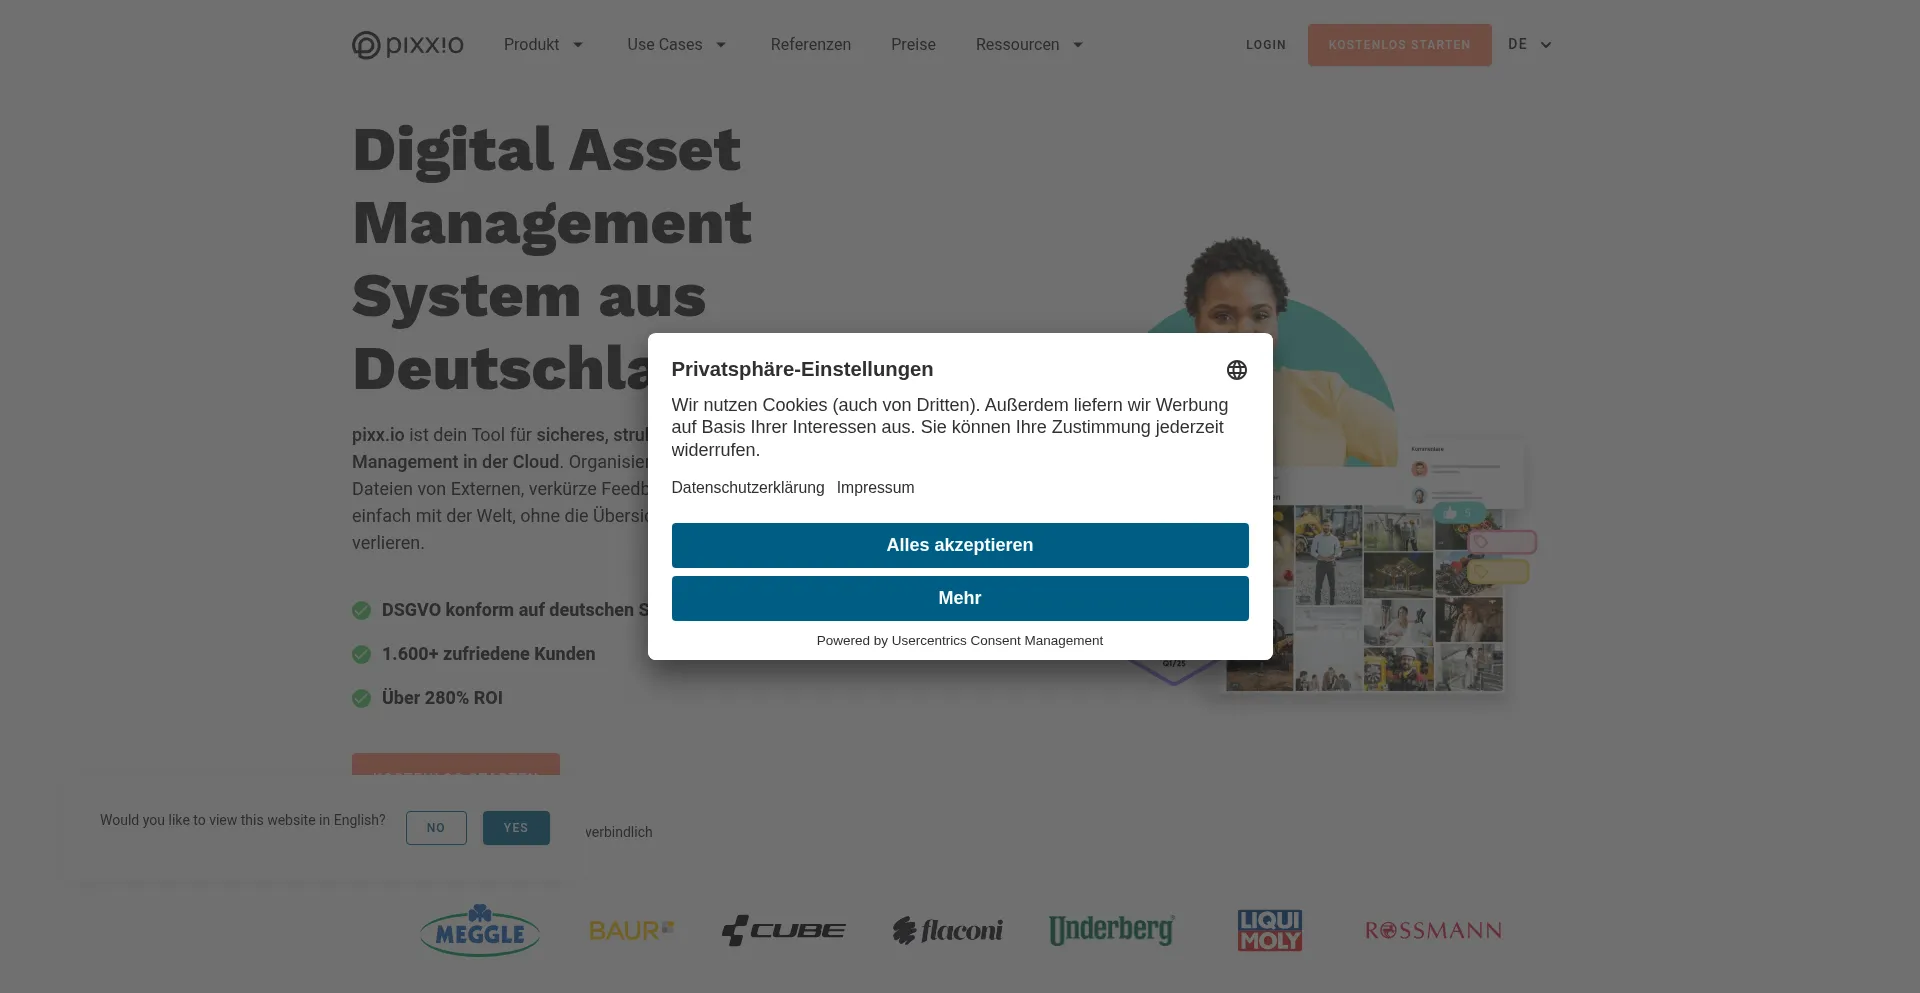Click the flaconi logo
This screenshot has height=993, width=1920.
coord(948,931)
